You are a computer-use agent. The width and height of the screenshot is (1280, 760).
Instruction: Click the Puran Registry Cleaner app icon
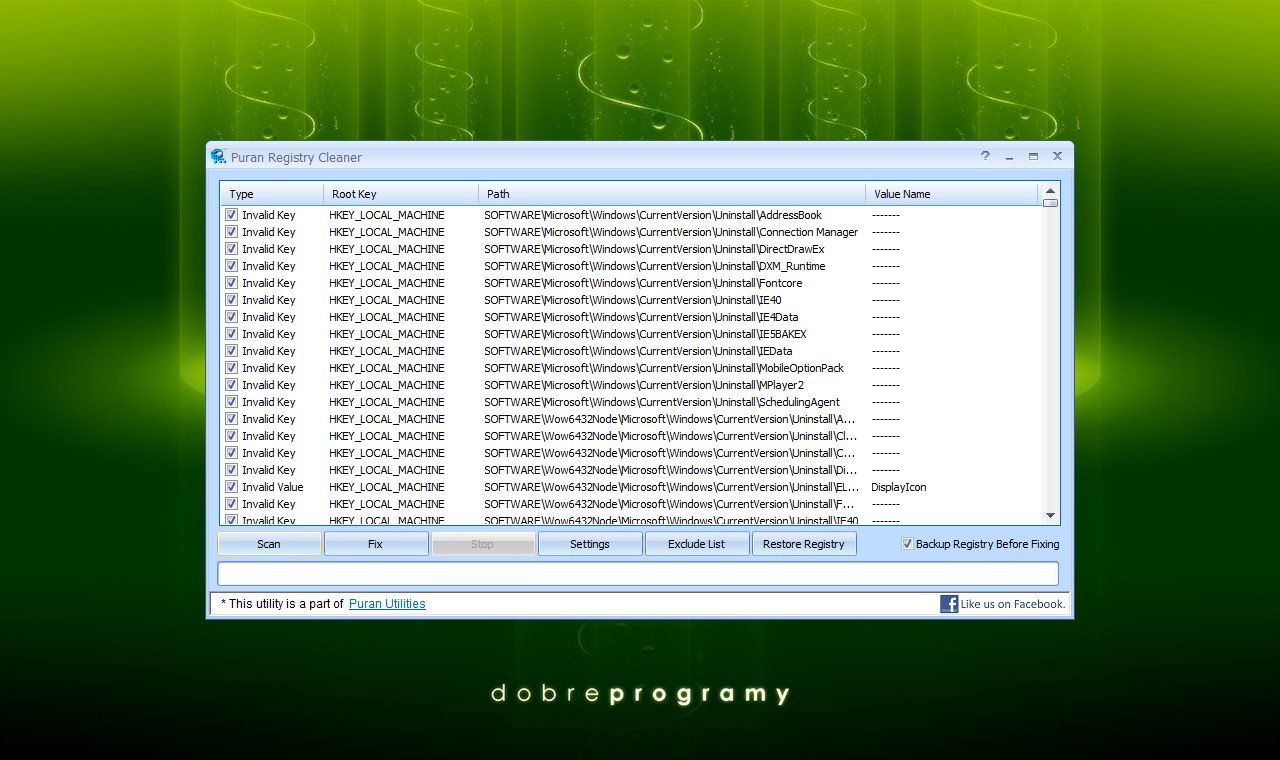(x=218, y=156)
